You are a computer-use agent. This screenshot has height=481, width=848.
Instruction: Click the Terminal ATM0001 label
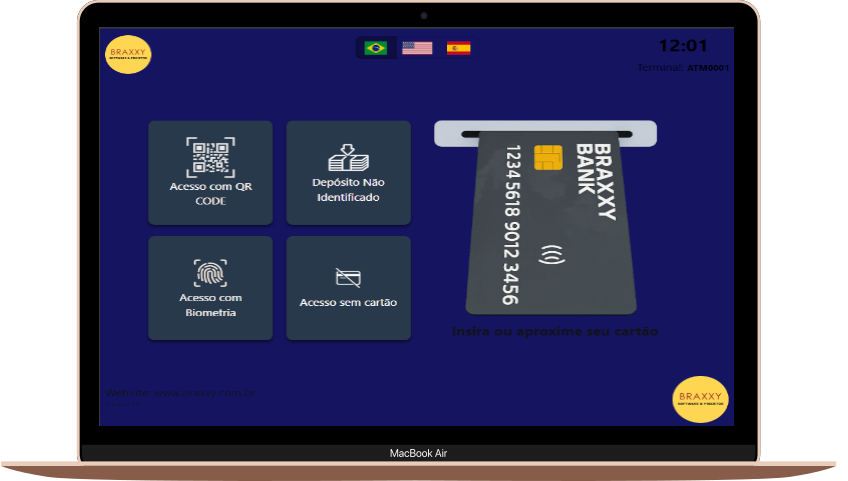point(683,68)
